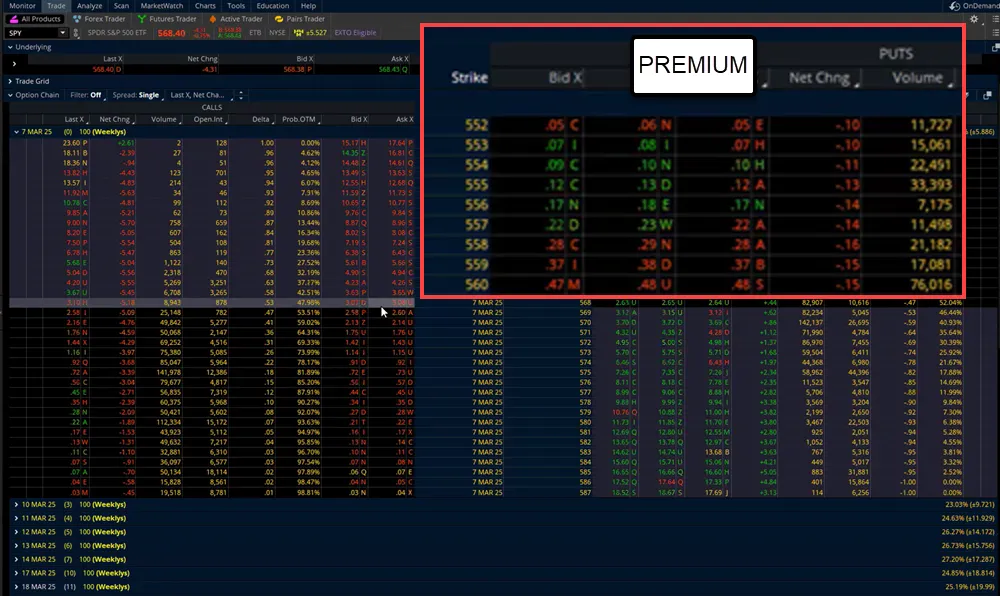This screenshot has height=596, width=1000.
Task: Click the Underlying section detach icon
Action: click(995, 47)
